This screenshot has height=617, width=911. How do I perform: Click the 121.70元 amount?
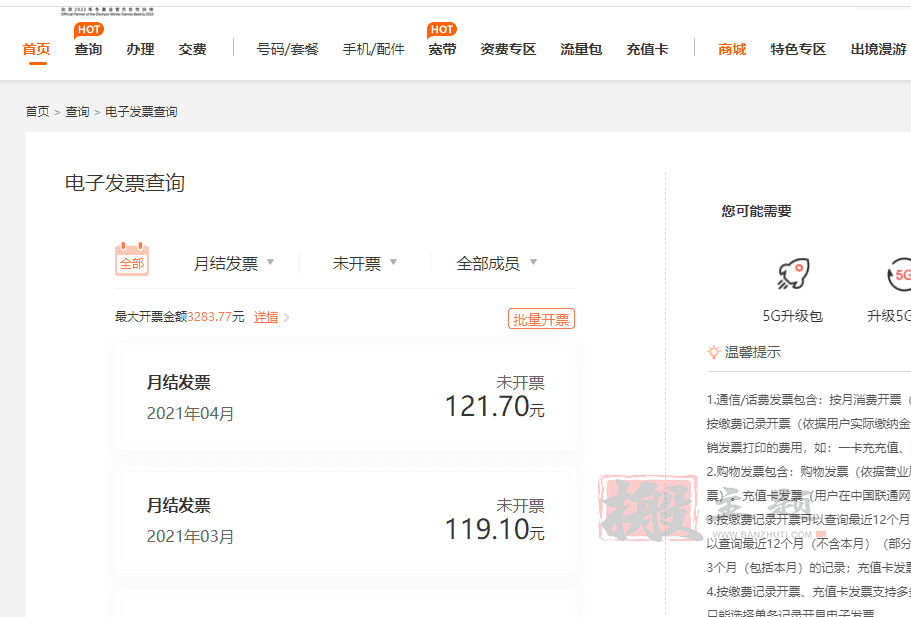tap(494, 406)
